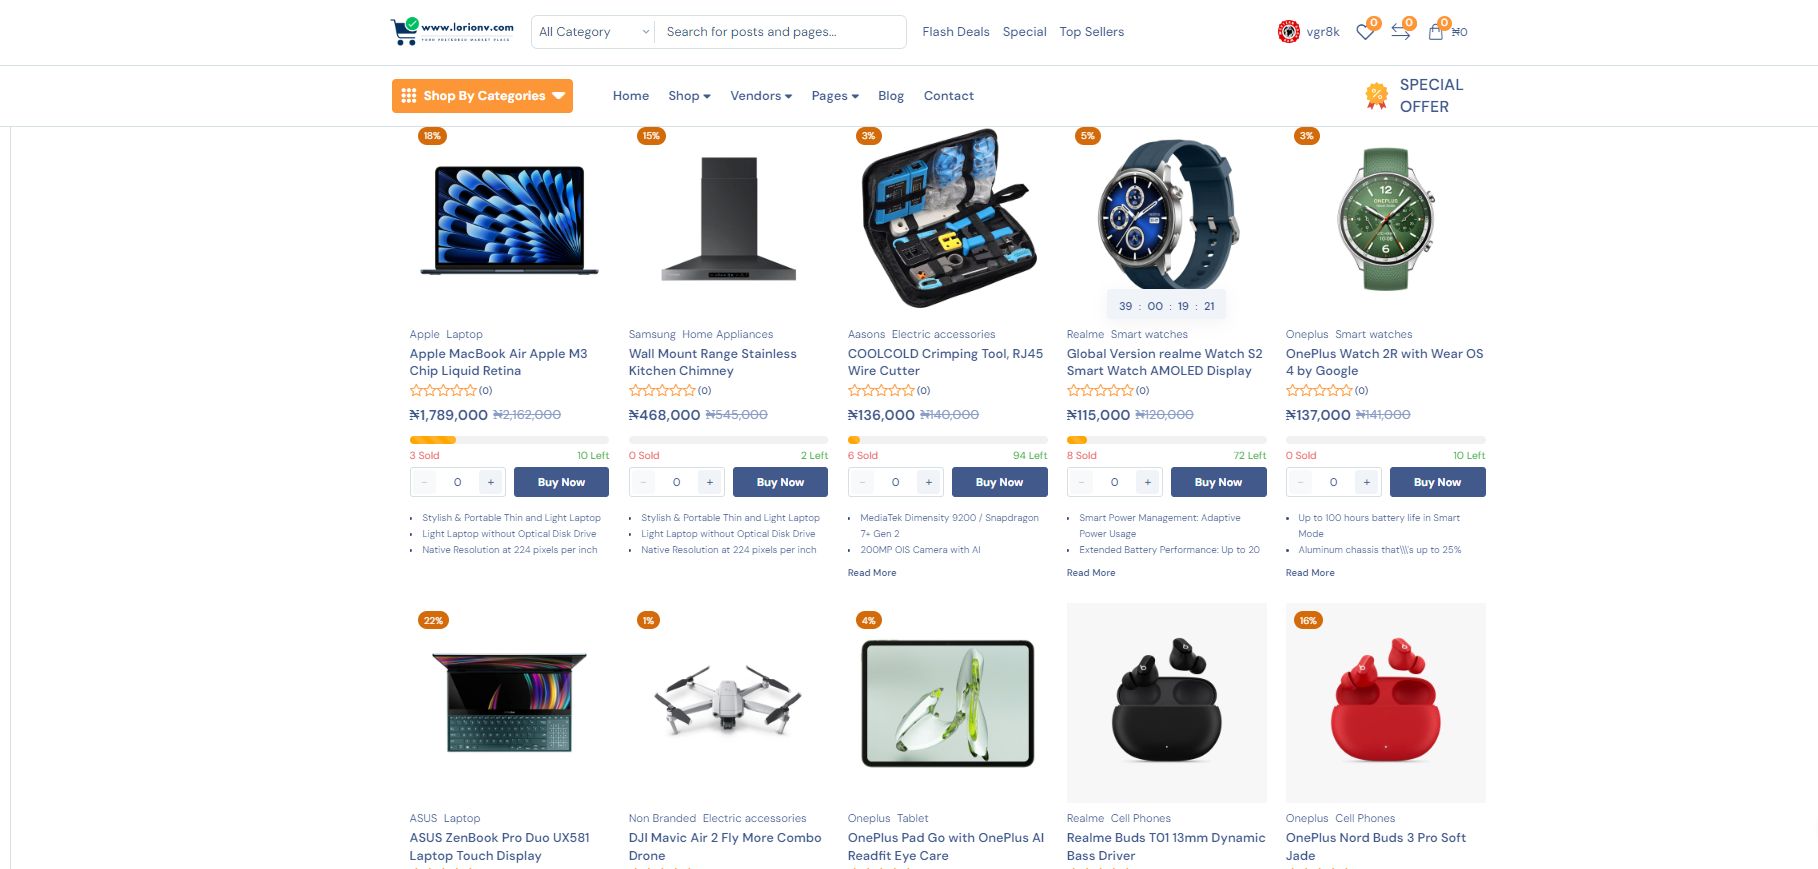Click the vgr8k user avatar
The width and height of the screenshot is (1818, 869).
[x=1289, y=32]
